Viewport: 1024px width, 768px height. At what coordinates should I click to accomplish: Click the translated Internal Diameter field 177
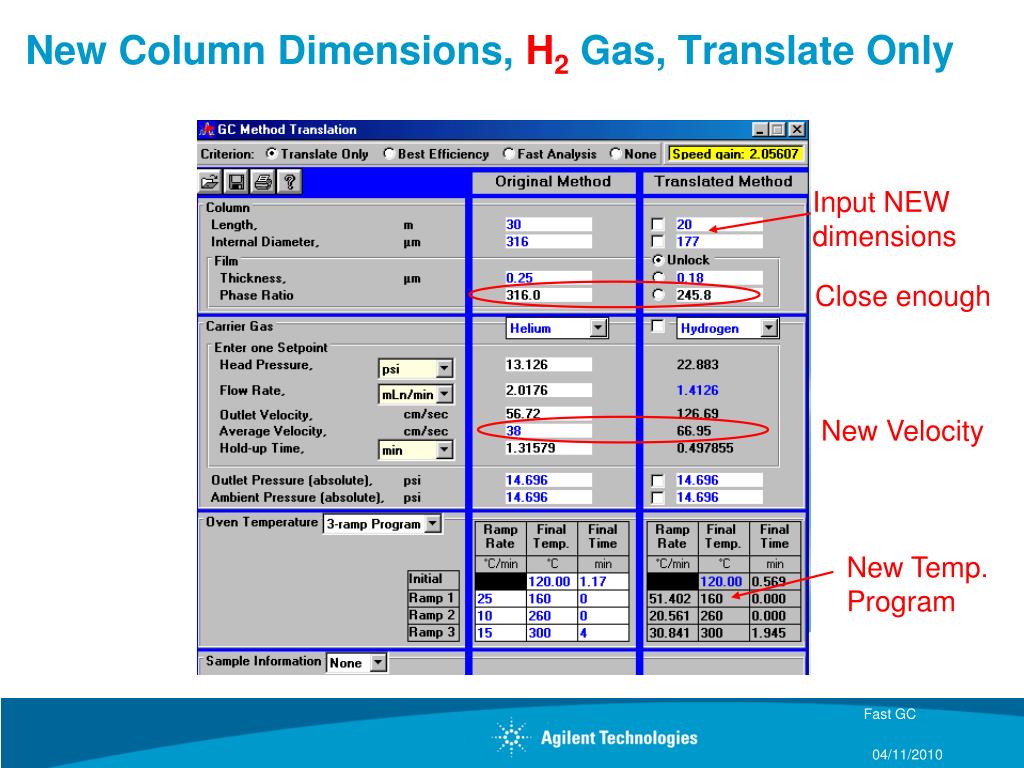click(x=718, y=242)
